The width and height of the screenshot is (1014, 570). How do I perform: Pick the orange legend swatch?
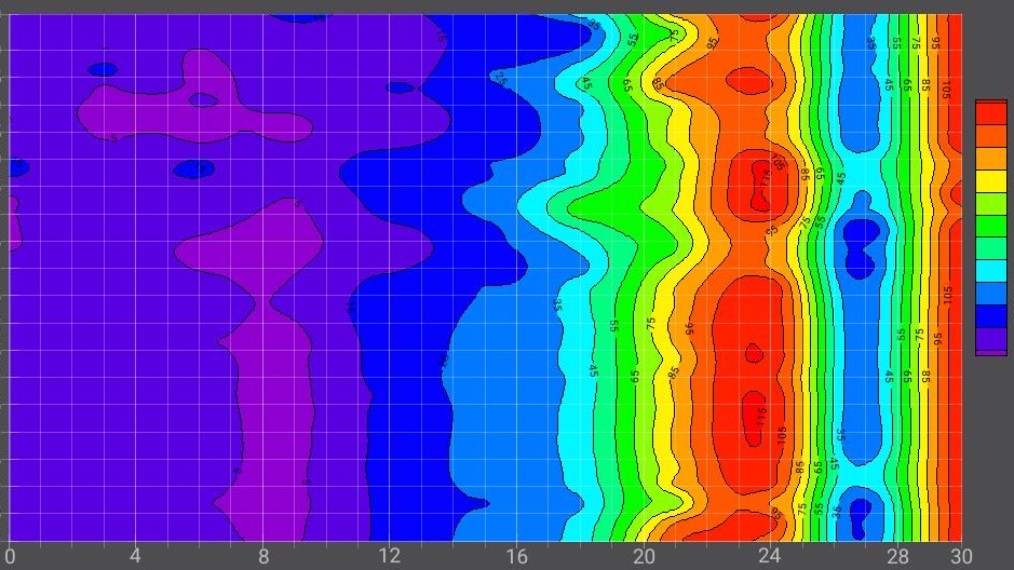click(991, 159)
